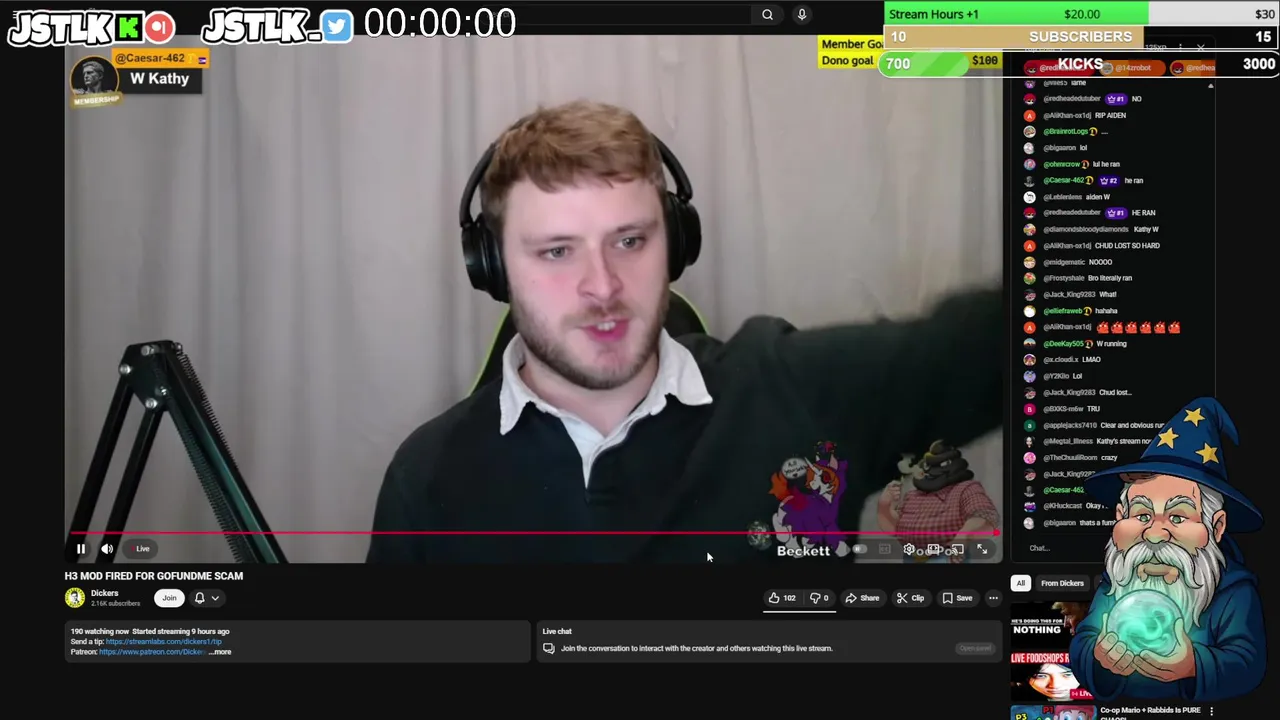Create a clip with the Clip button

tap(910, 598)
